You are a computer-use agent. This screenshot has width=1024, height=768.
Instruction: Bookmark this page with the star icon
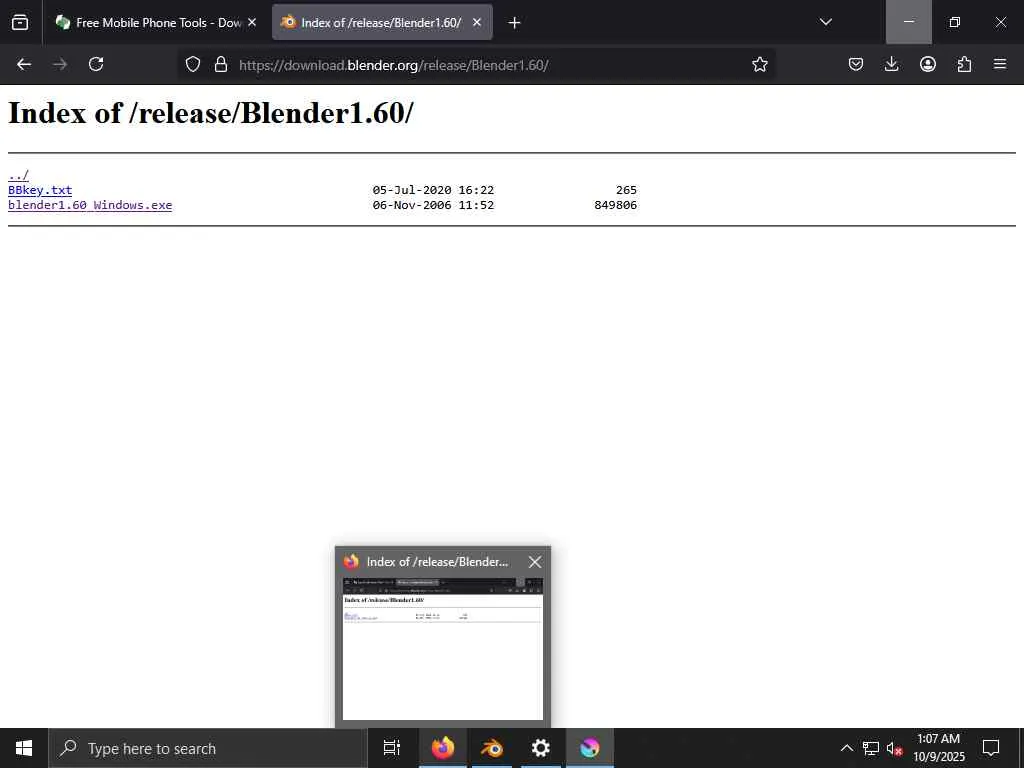point(760,64)
